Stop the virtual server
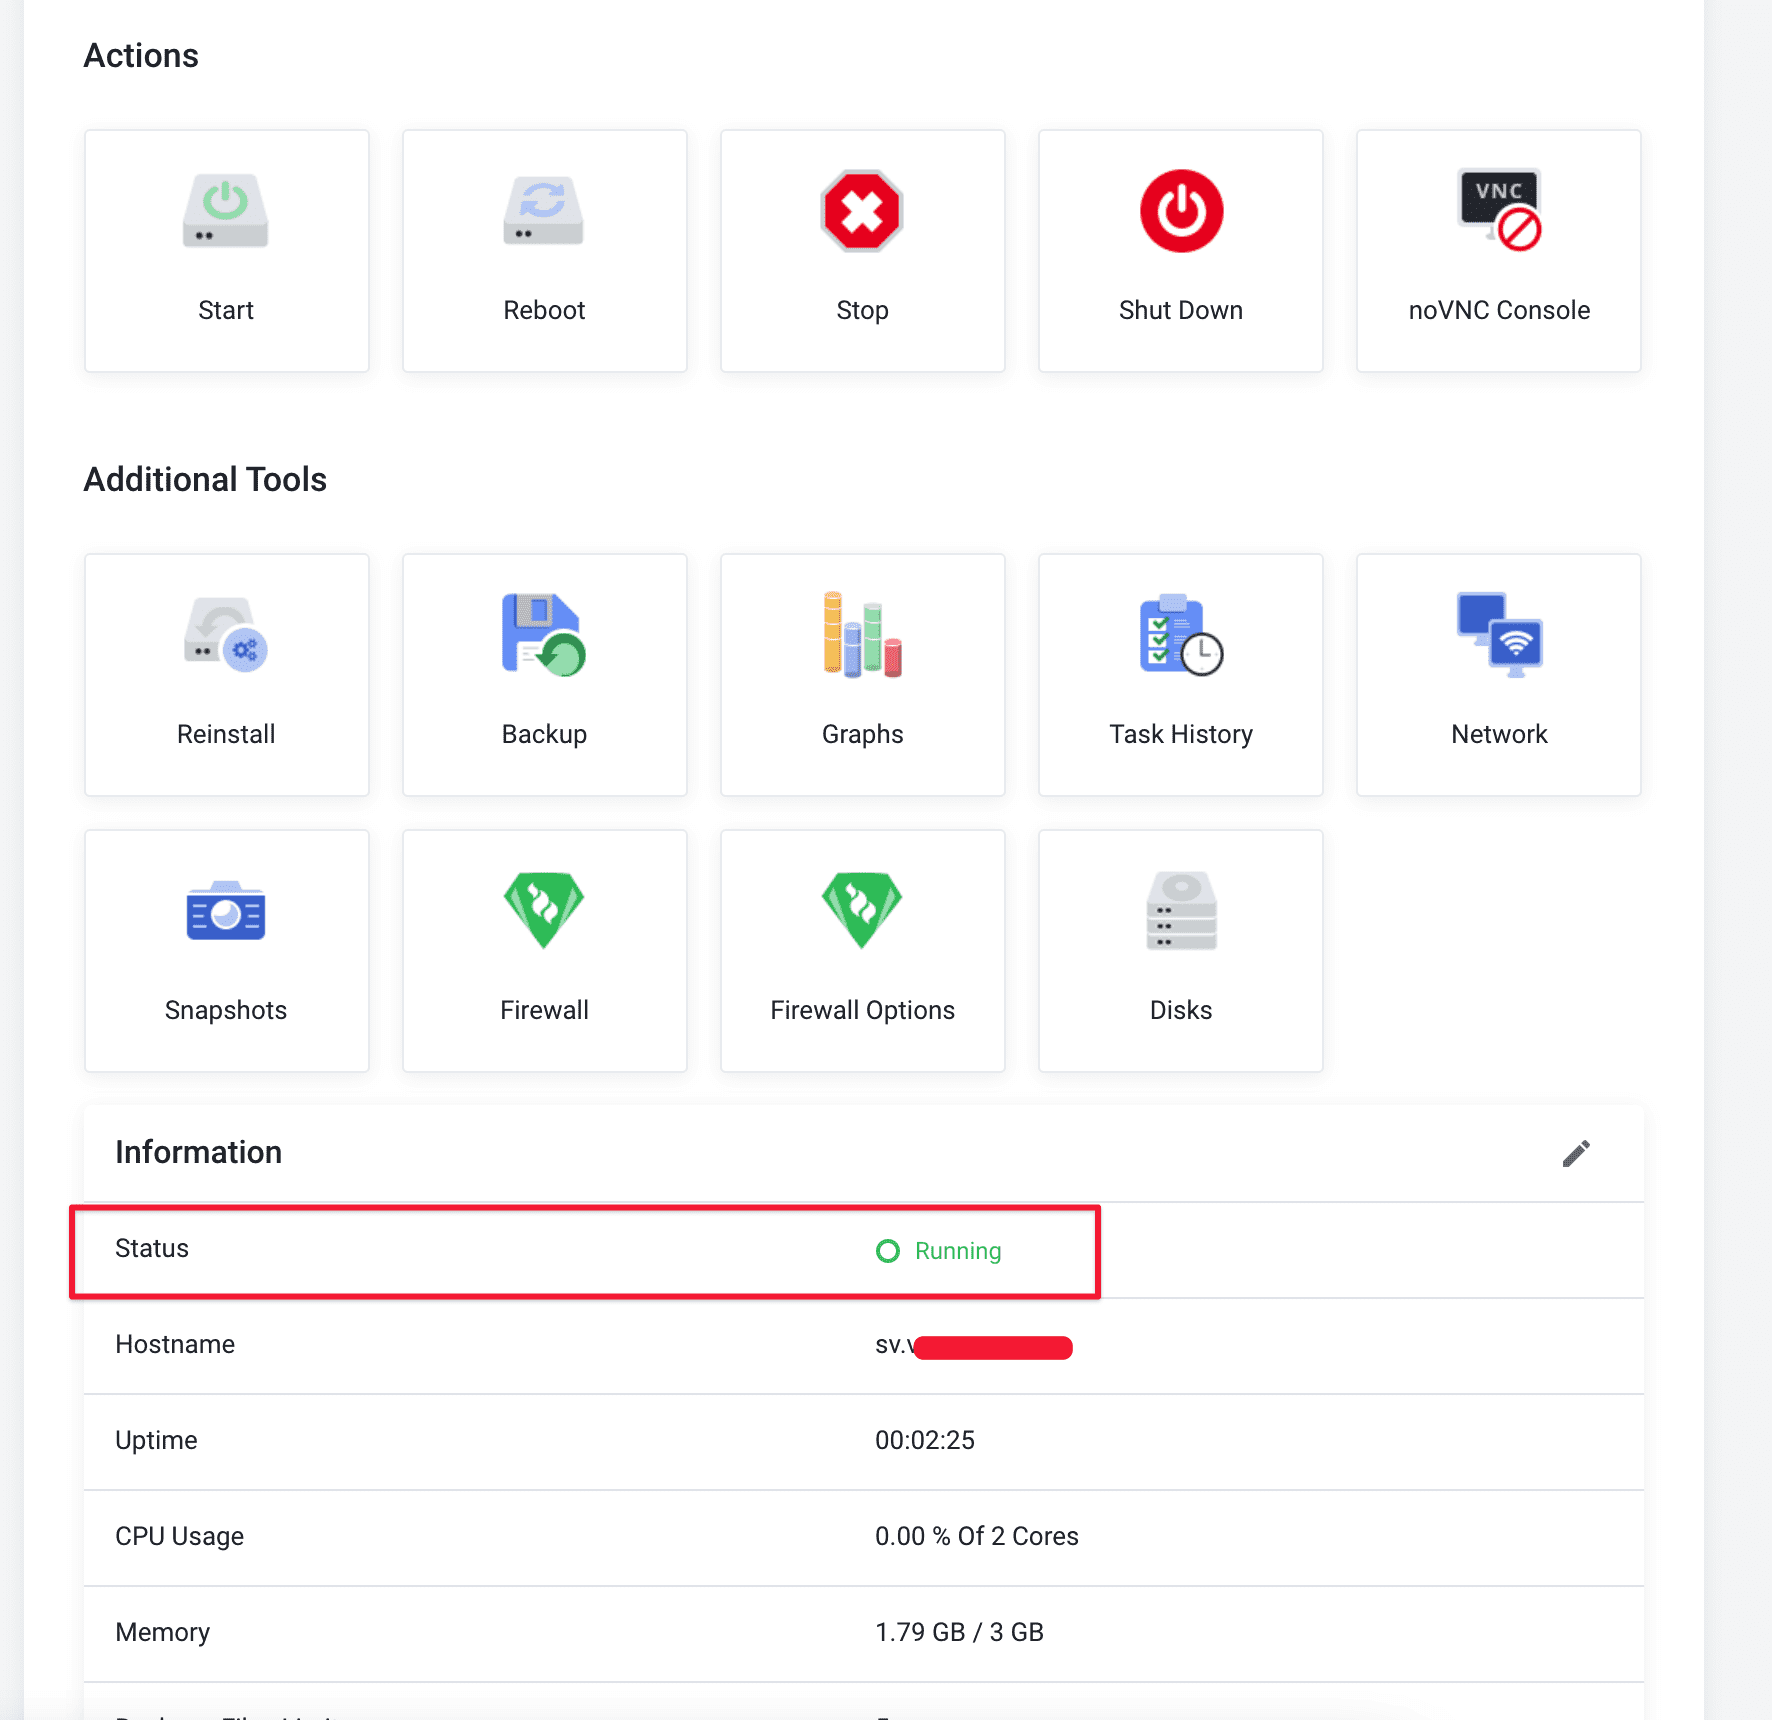Image resolution: width=1772 pixels, height=1720 pixels. click(862, 250)
